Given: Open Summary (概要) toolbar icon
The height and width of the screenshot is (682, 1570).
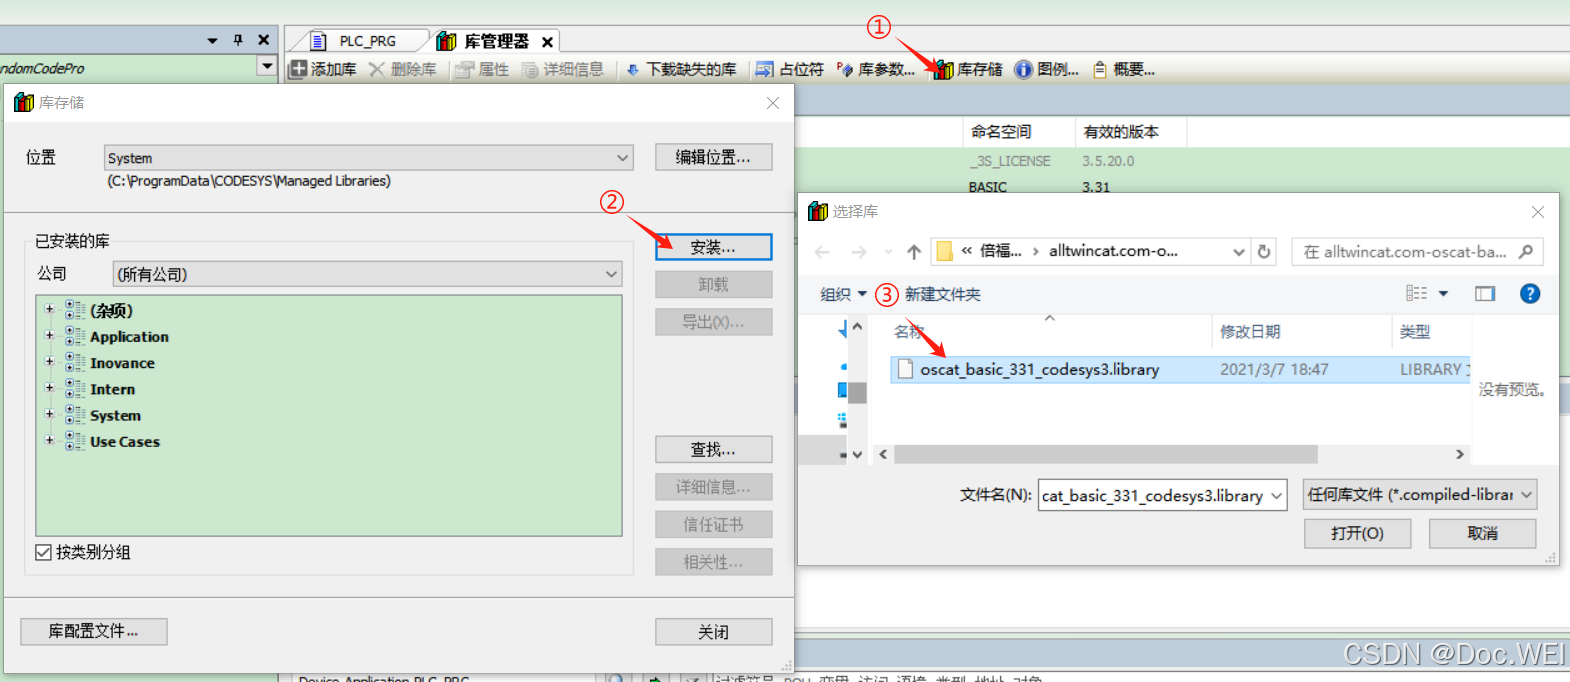Looking at the screenshot, I should tap(1100, 69).
